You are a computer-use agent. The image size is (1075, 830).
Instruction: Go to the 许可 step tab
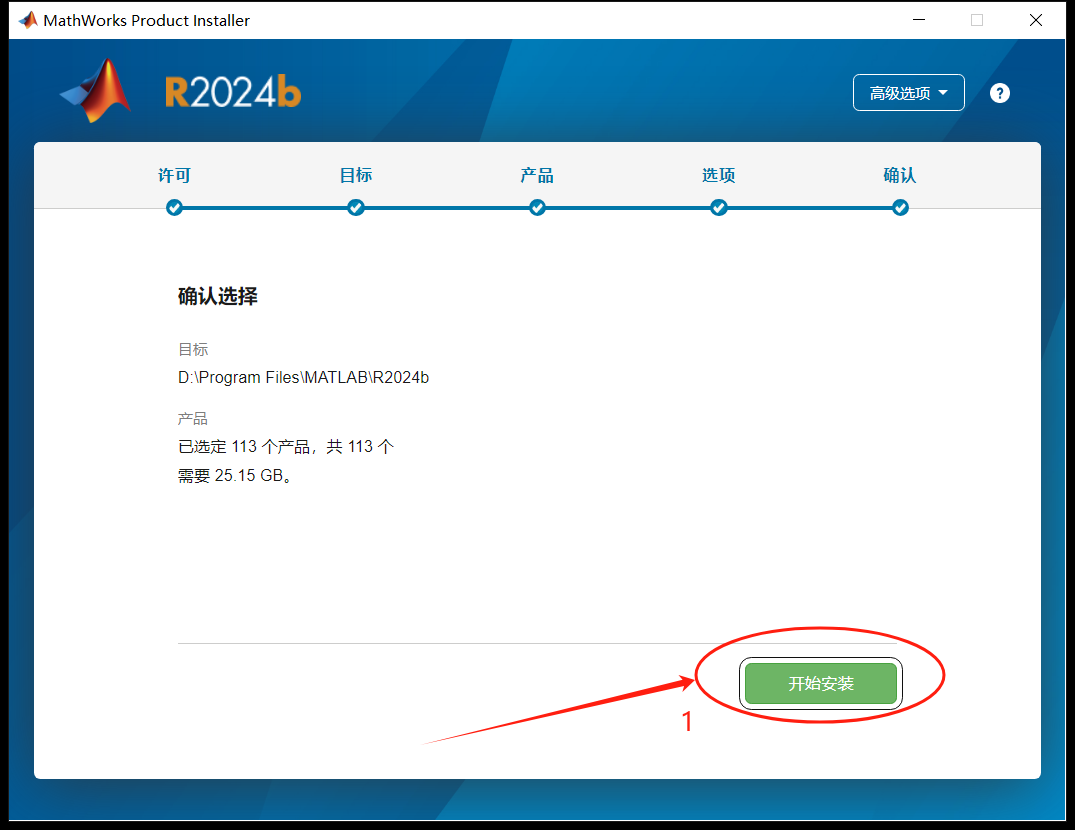[174, 175]
